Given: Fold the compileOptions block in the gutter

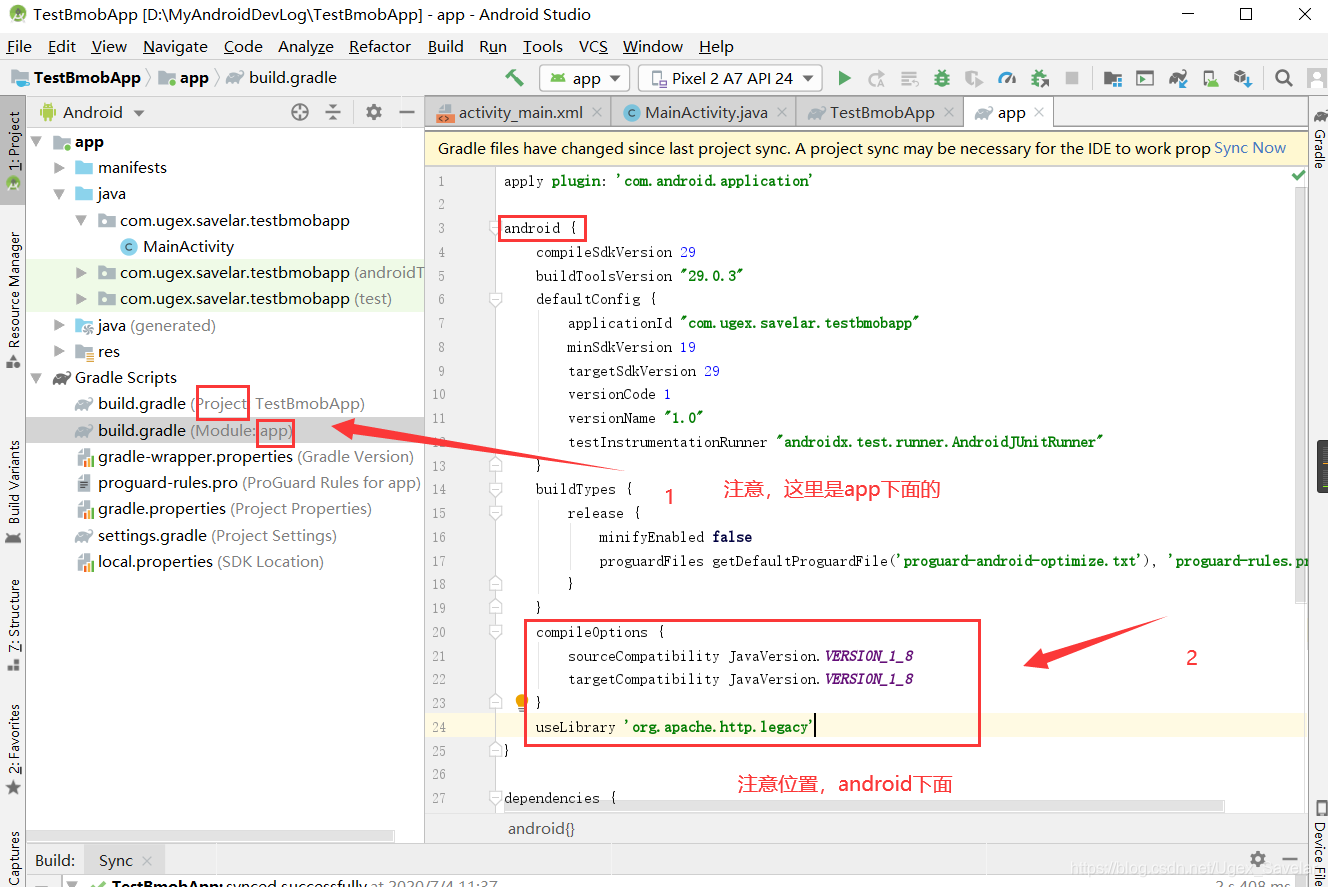Looking at the screenshot, I should click(x=494, y=632).
